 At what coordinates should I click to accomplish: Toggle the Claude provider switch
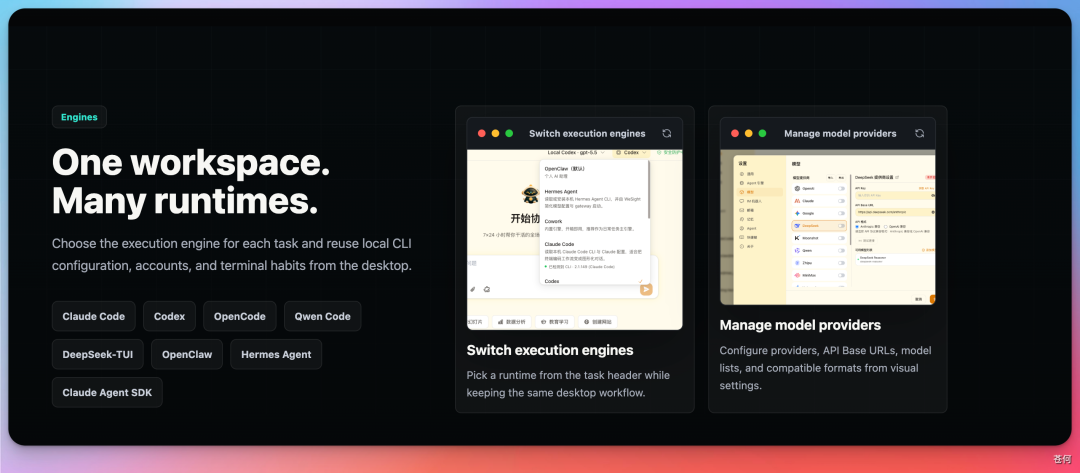pos(841,201)
